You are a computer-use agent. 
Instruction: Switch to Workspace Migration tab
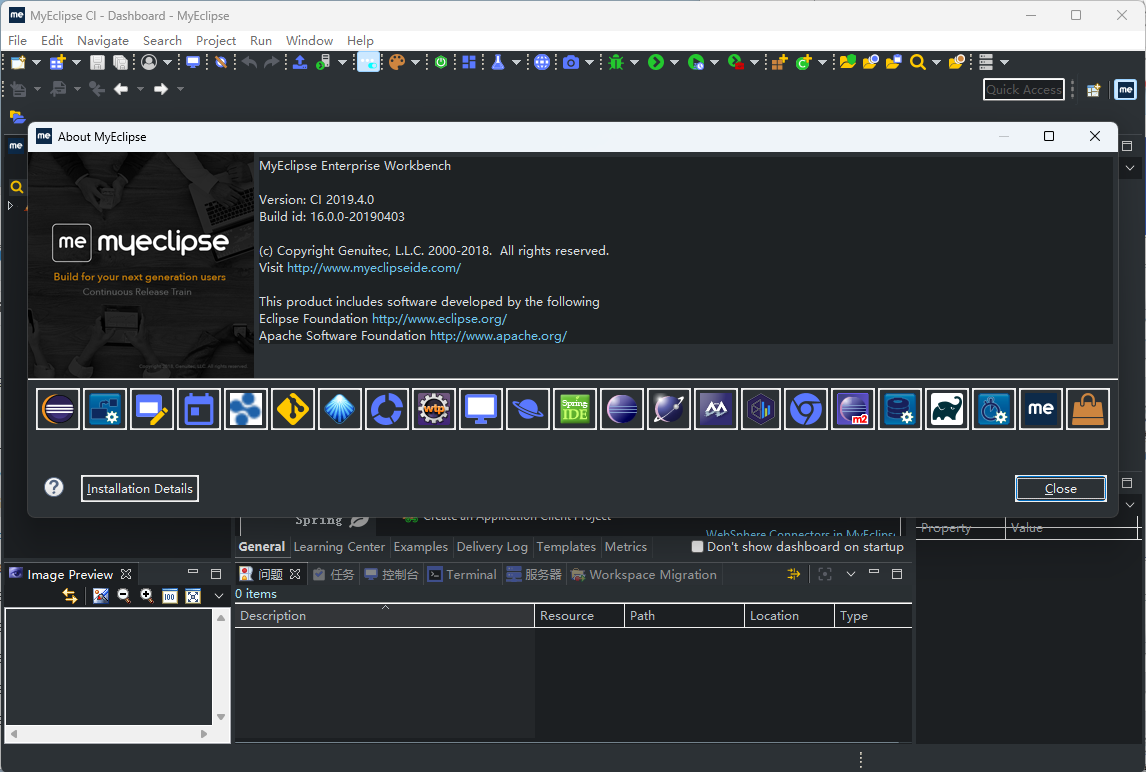pos(645,575)
